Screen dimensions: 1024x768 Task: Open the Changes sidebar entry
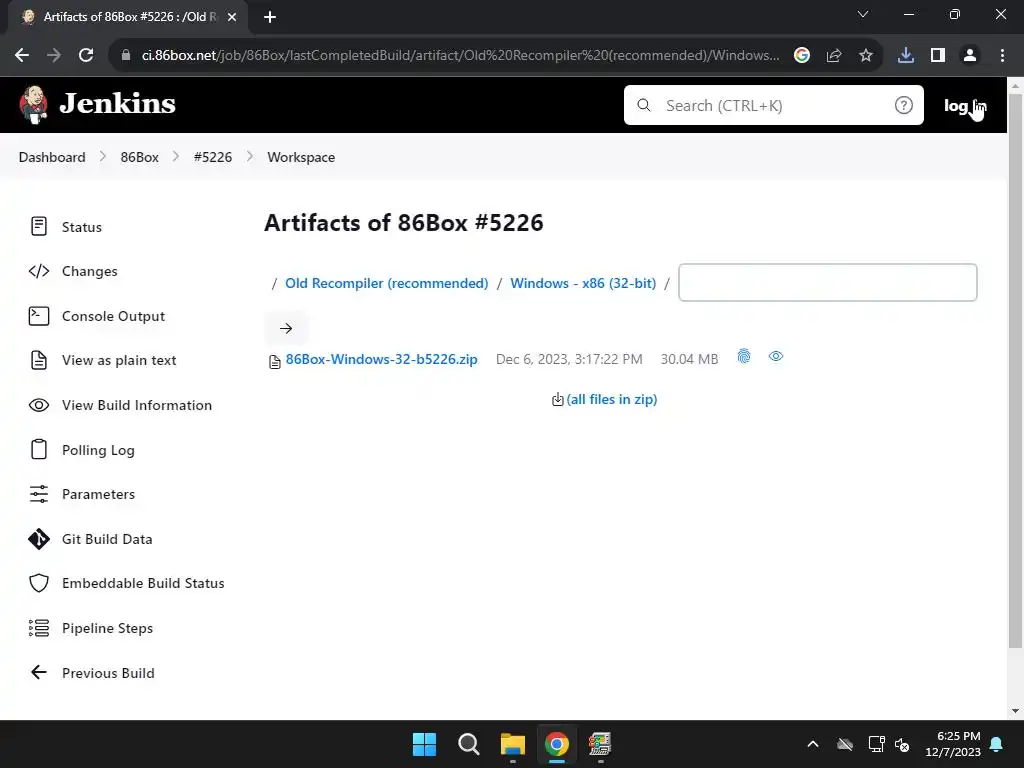pos(73,271)
